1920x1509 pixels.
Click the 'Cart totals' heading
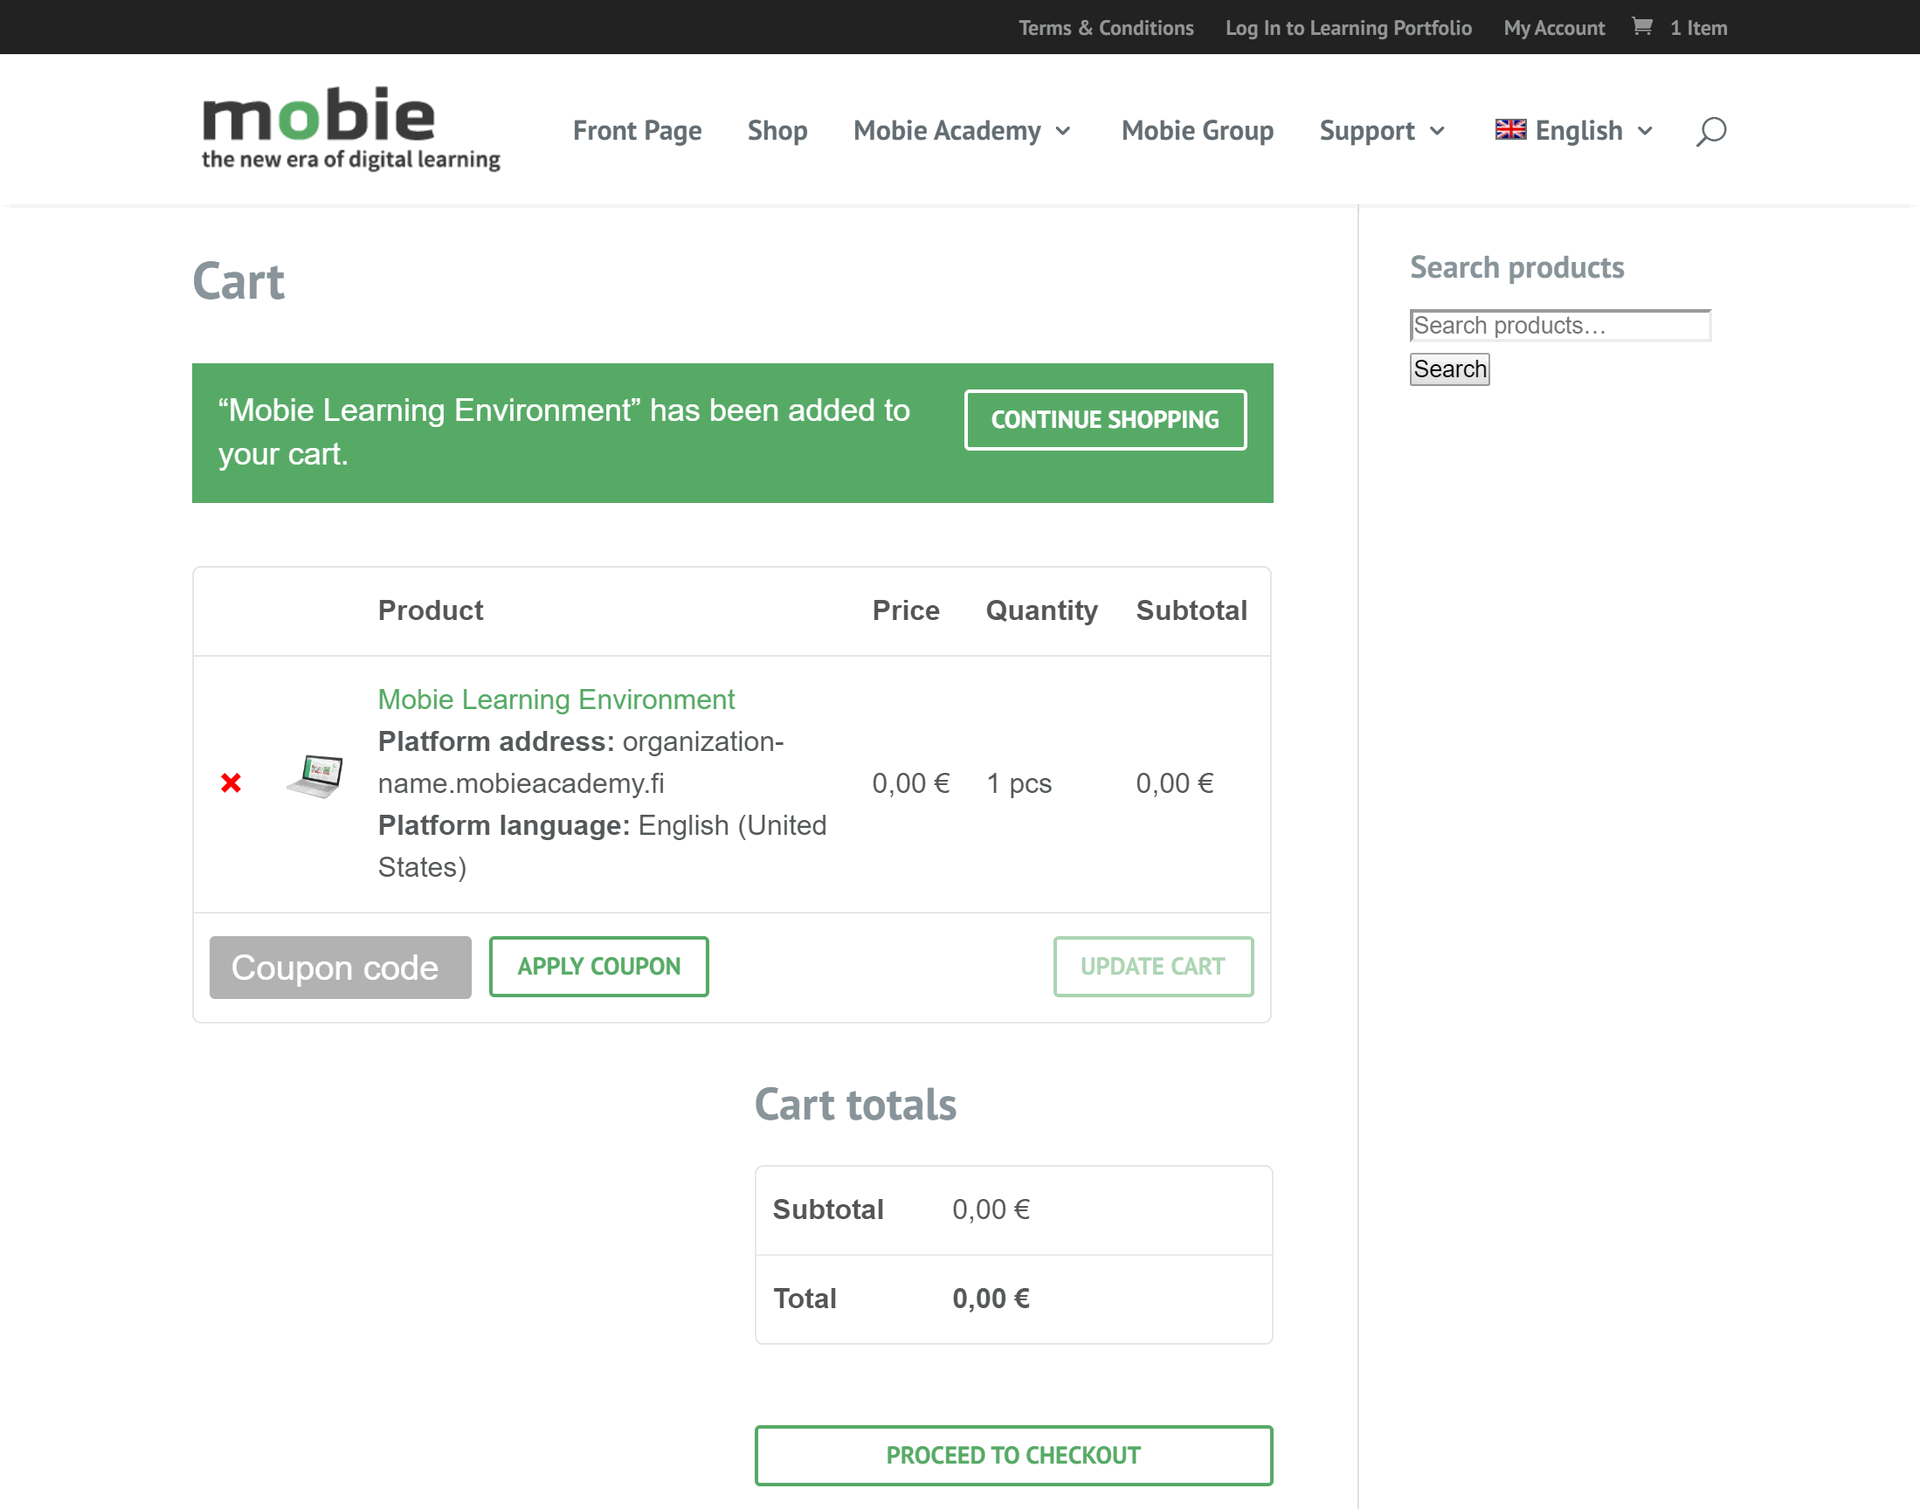[x=856, y=1105]
